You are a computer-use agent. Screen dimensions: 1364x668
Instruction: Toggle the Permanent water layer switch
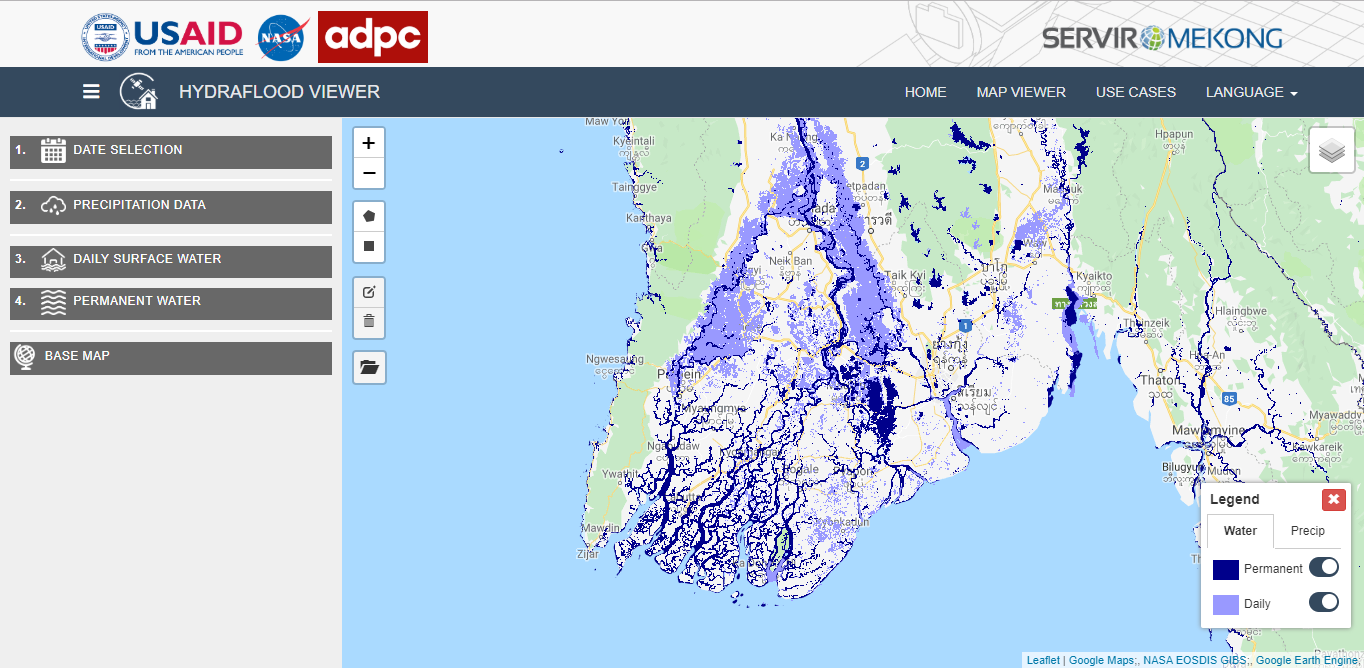[x=1324, y=567]
